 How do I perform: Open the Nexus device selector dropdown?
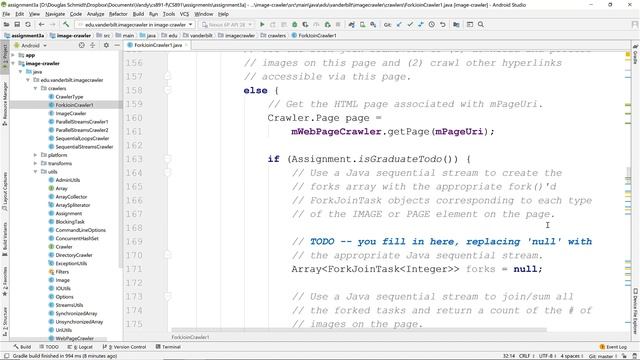(227, 24)
